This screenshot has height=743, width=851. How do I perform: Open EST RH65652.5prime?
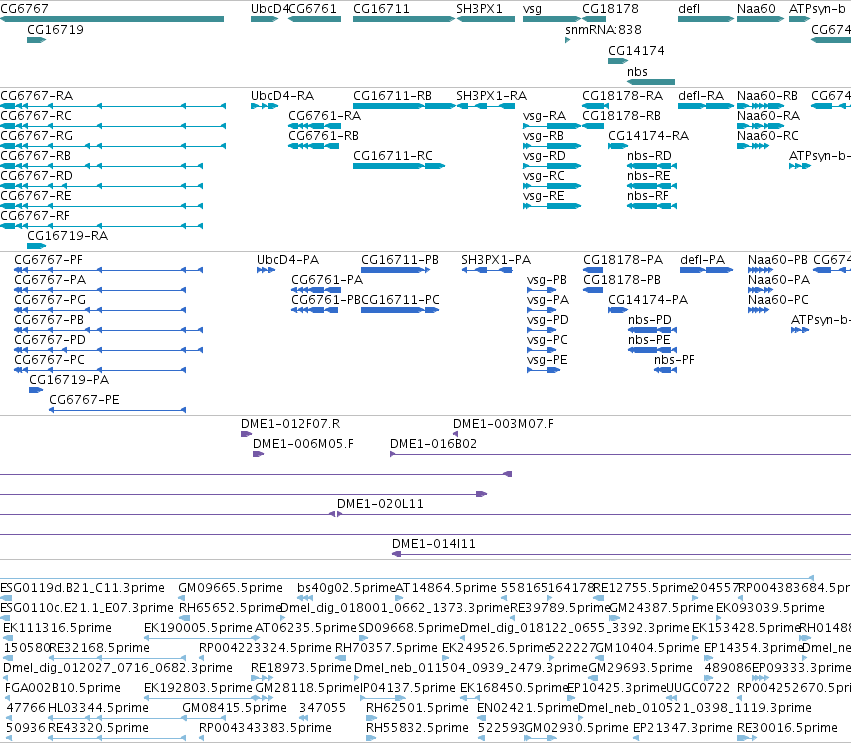[x=185, y=618]
